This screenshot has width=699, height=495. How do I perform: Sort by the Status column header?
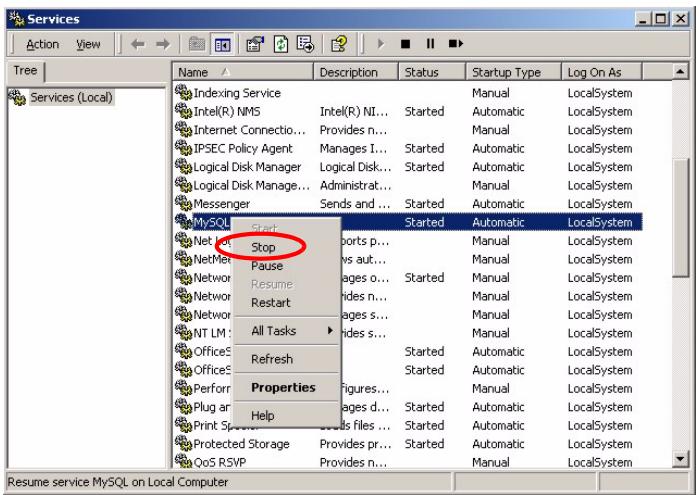pyautogui.click(x=432, y=72)
